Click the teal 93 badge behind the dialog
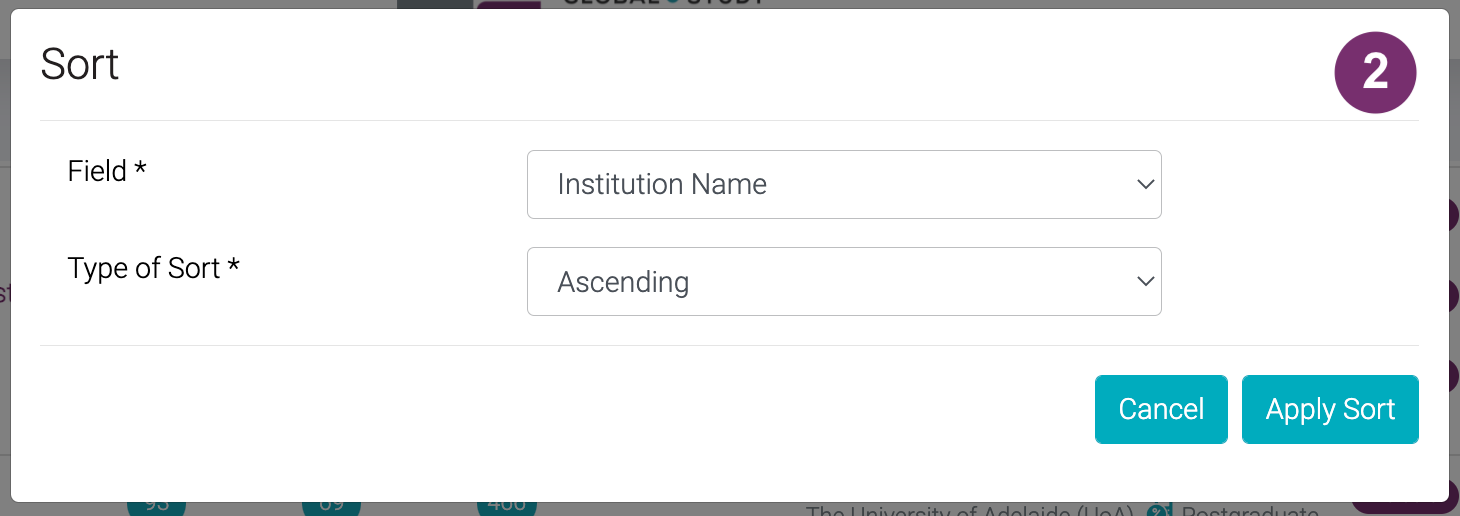 [157, 507]
